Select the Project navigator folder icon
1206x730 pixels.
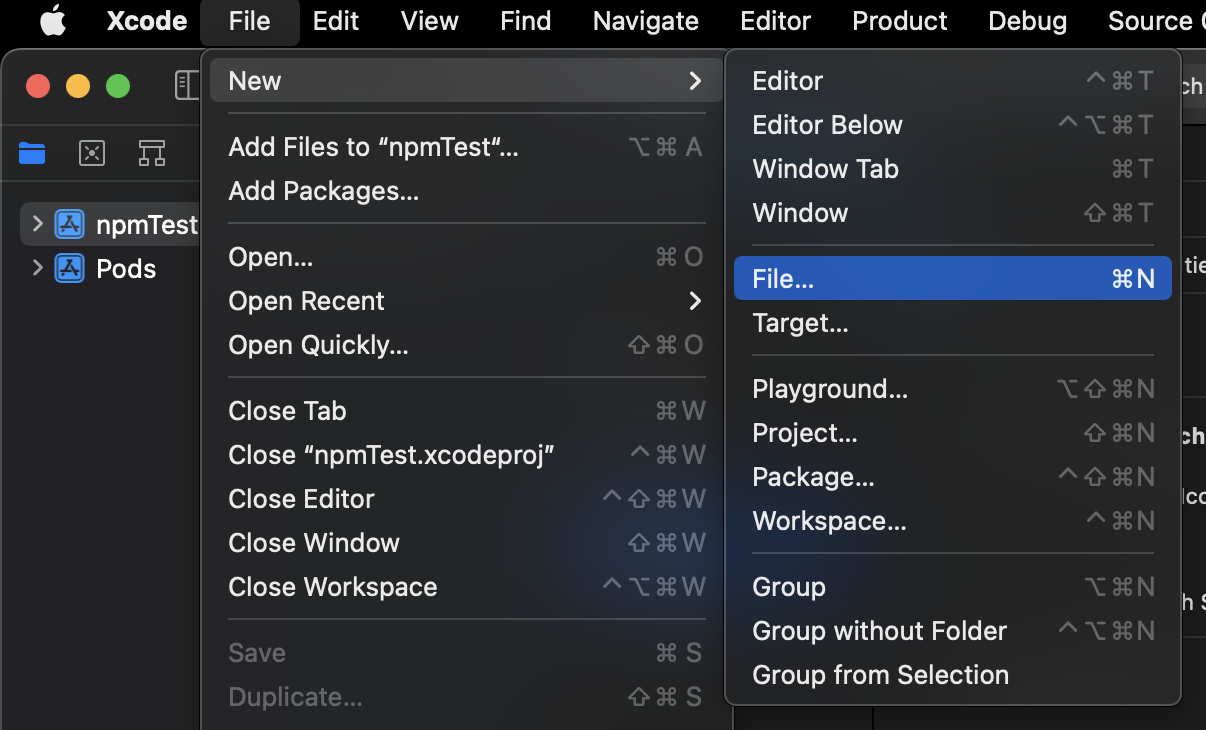click(x=32, y=153)
